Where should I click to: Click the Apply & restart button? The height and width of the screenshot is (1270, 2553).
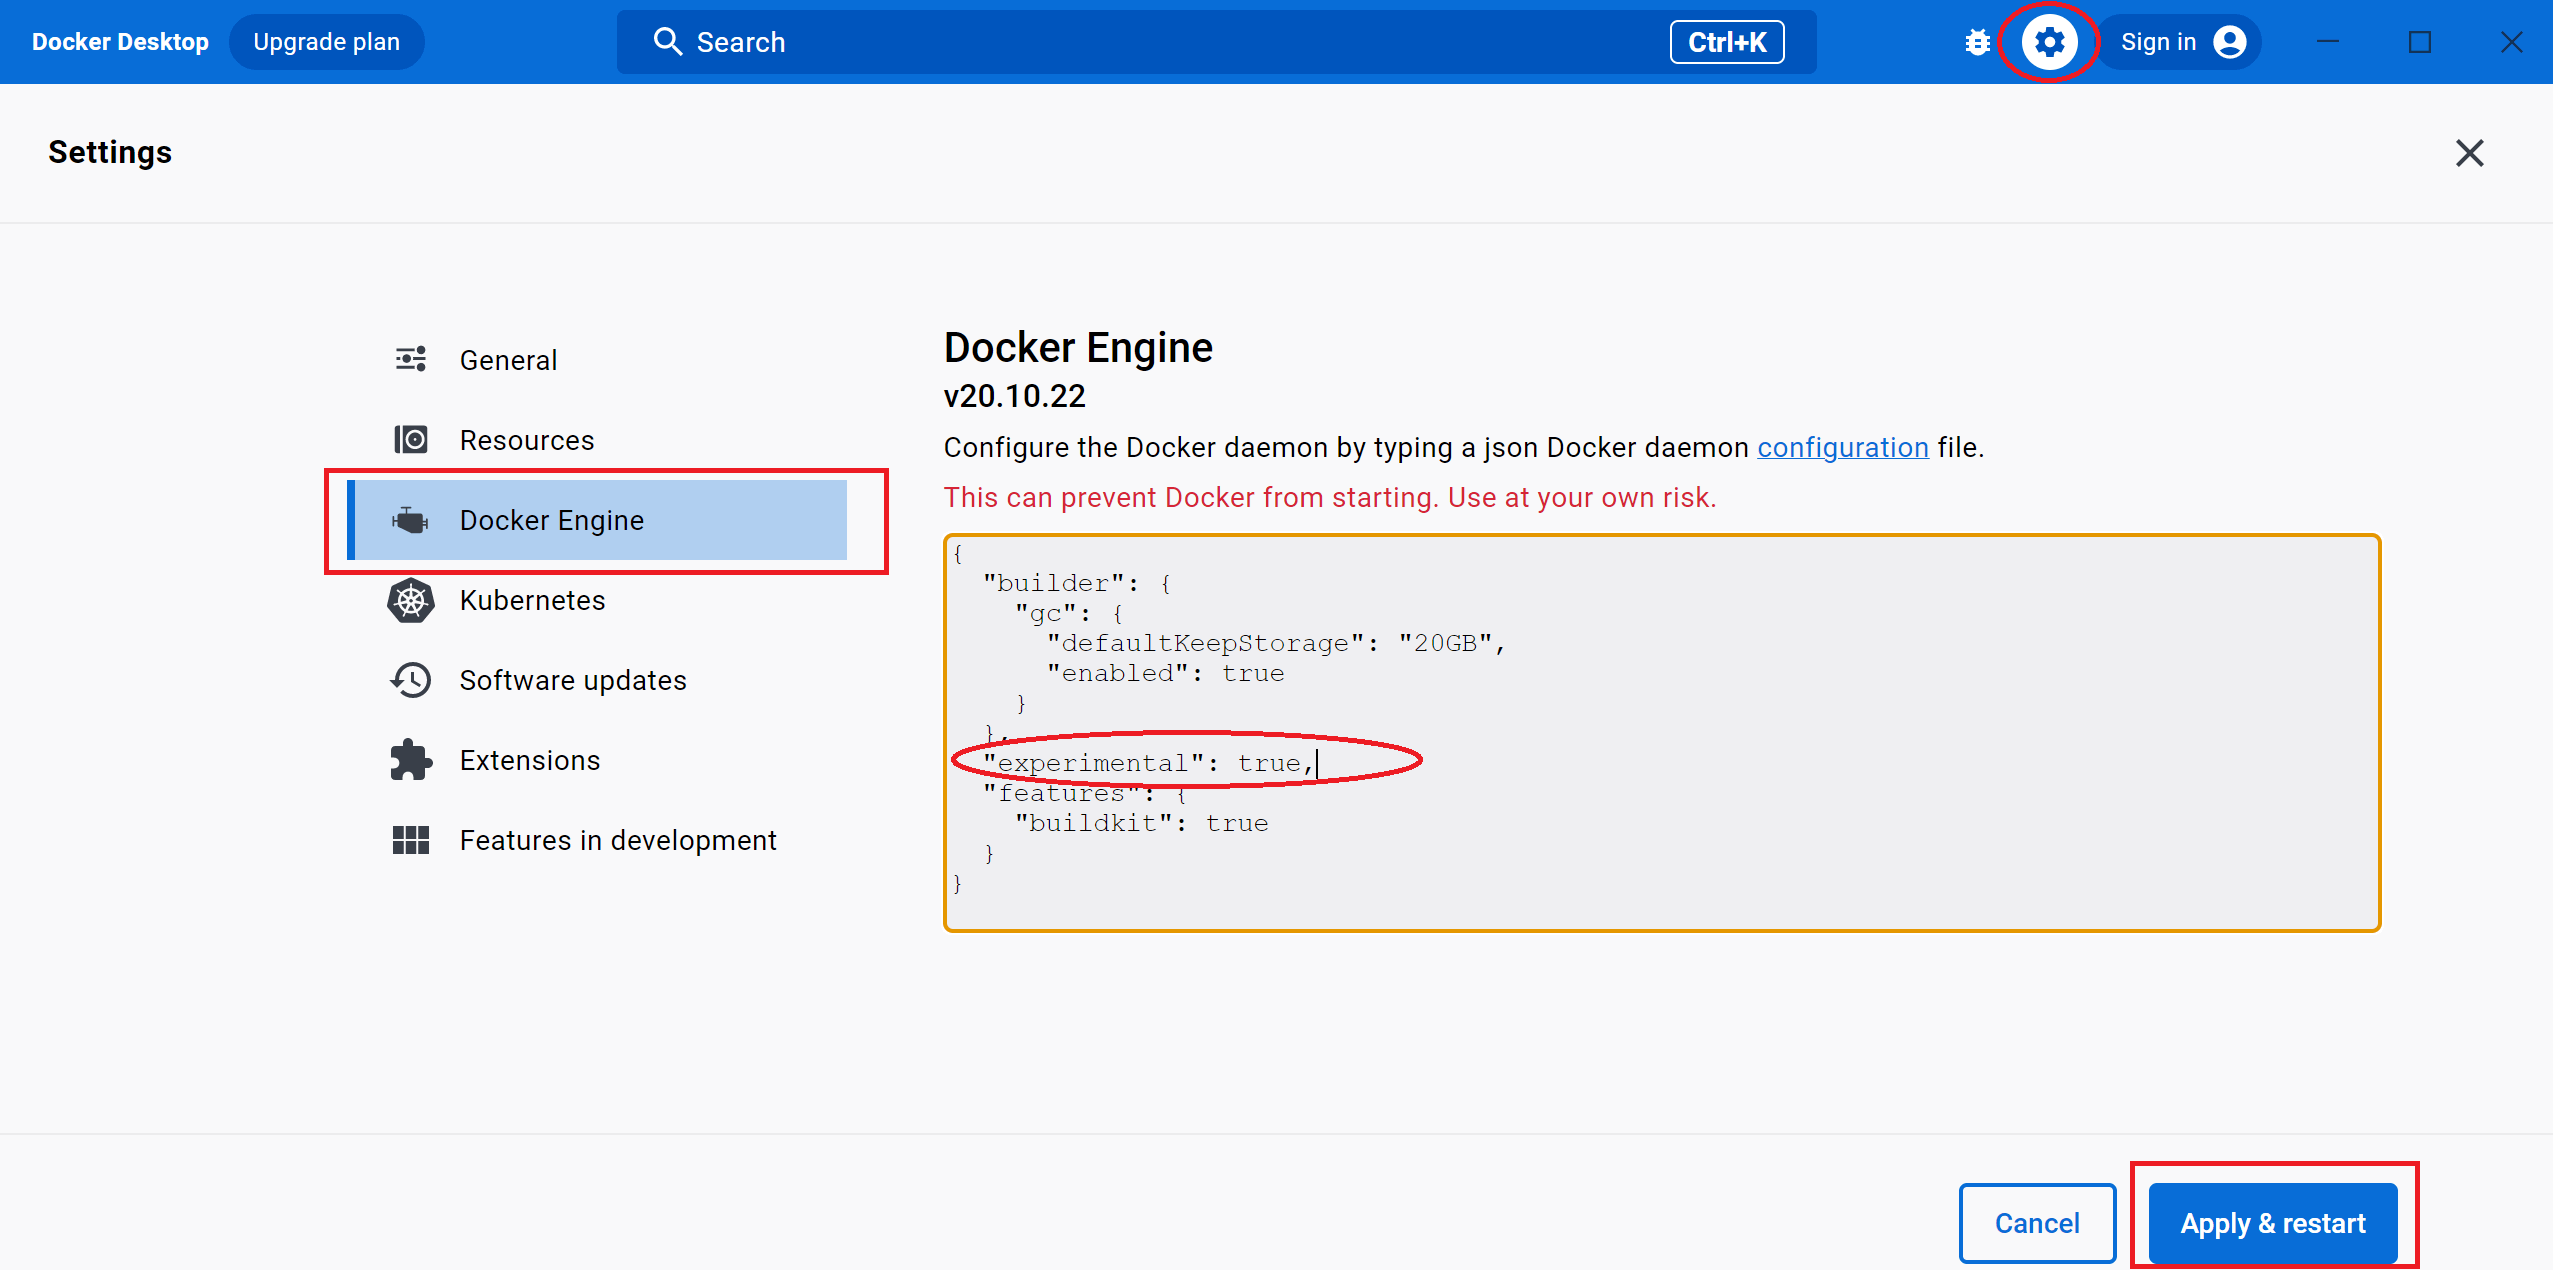[2271, 1223]
